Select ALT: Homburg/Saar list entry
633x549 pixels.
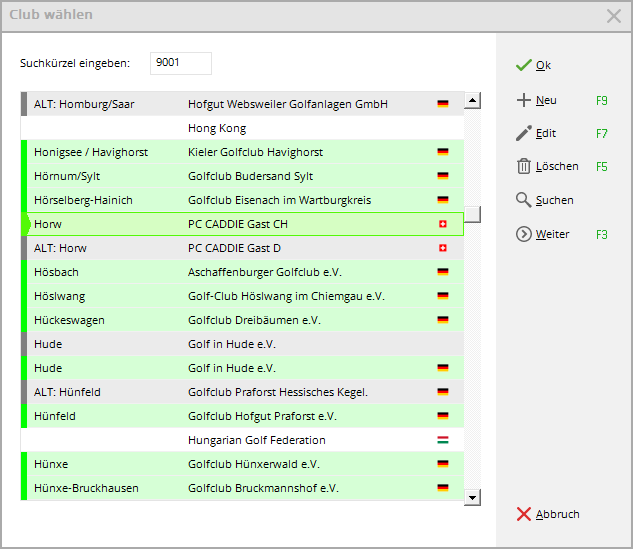click(240, 104)
